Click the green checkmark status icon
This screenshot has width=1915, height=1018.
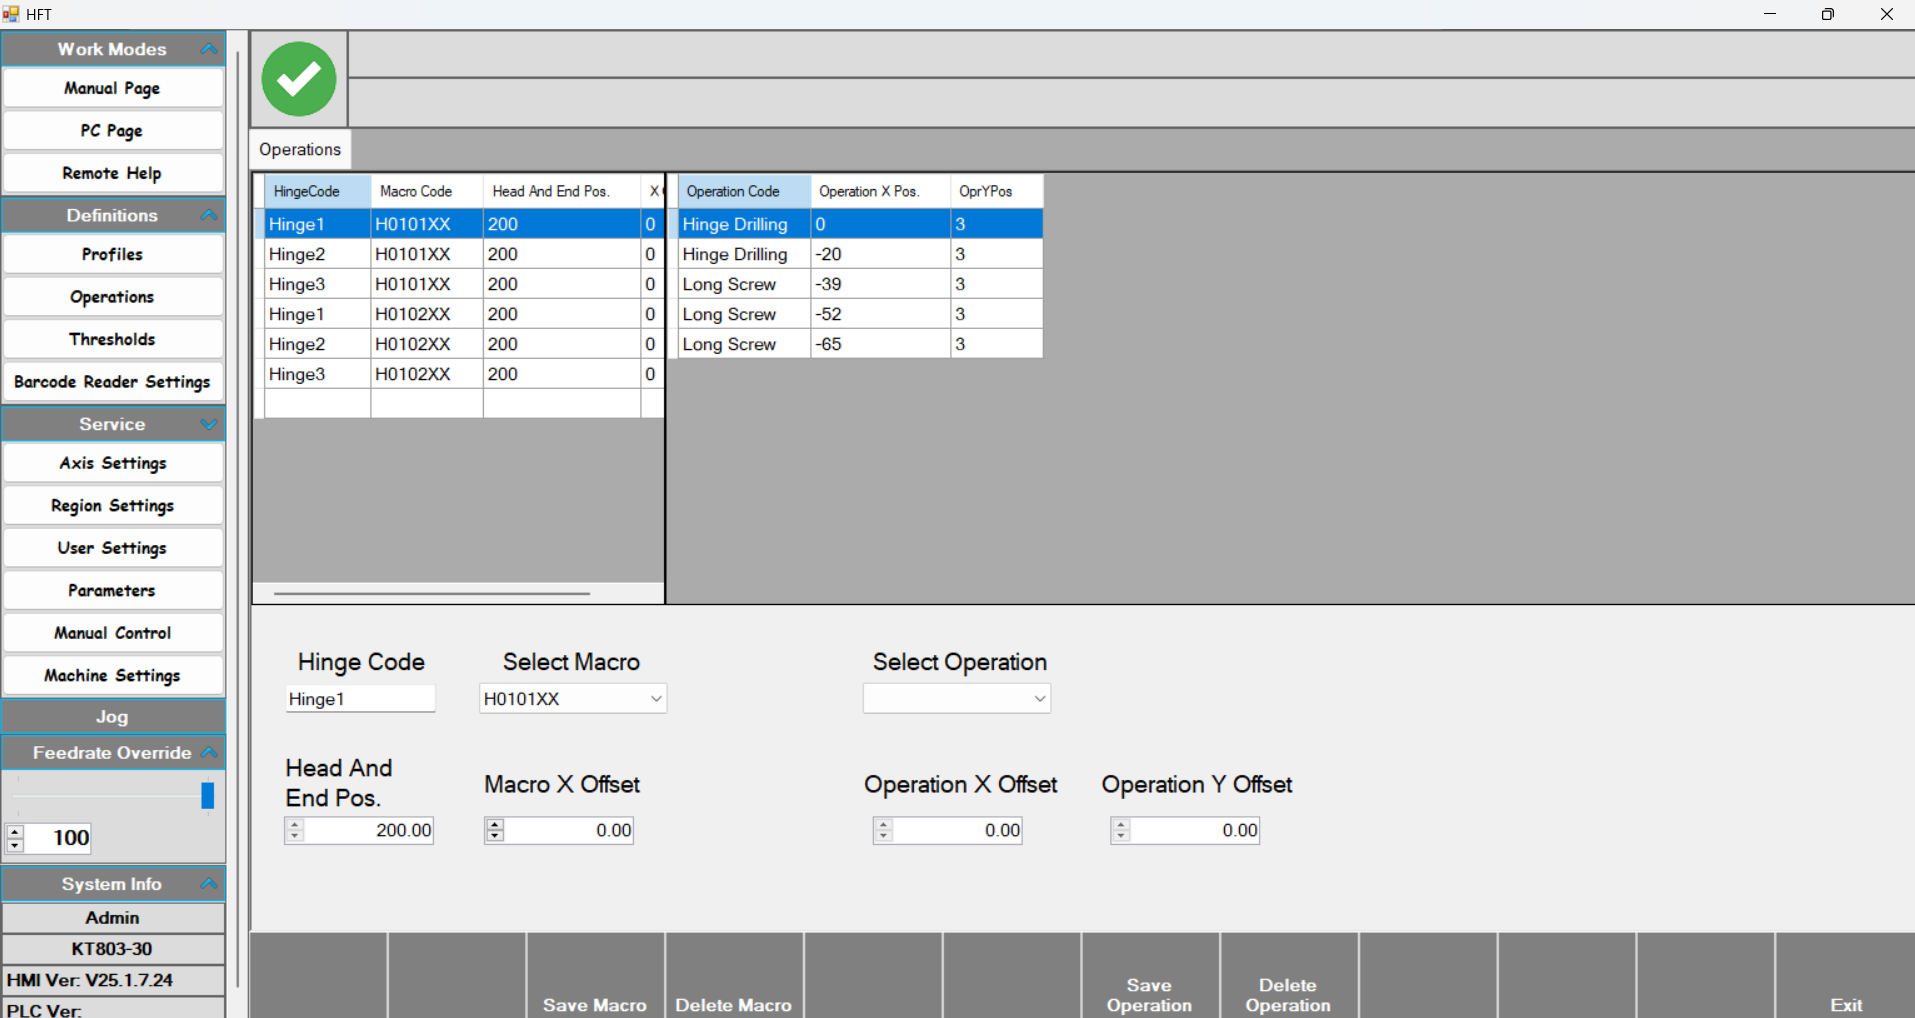click(298, 79)
